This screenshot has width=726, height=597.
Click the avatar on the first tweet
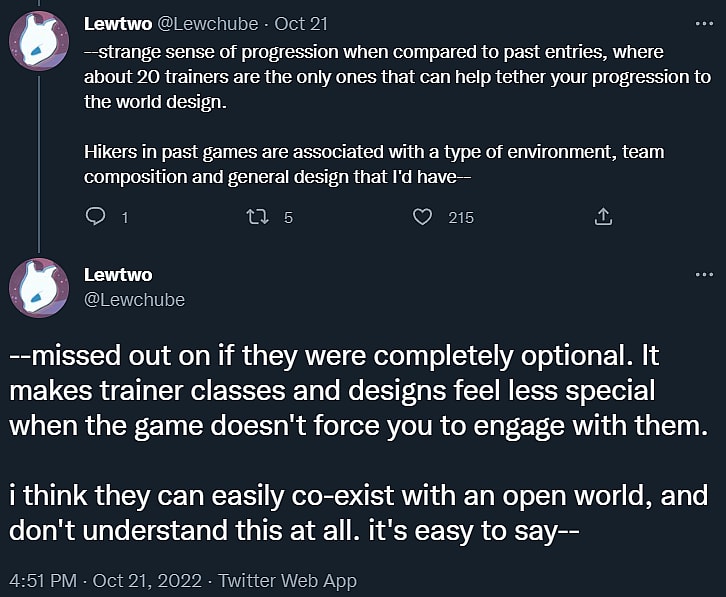pos(39,46)
